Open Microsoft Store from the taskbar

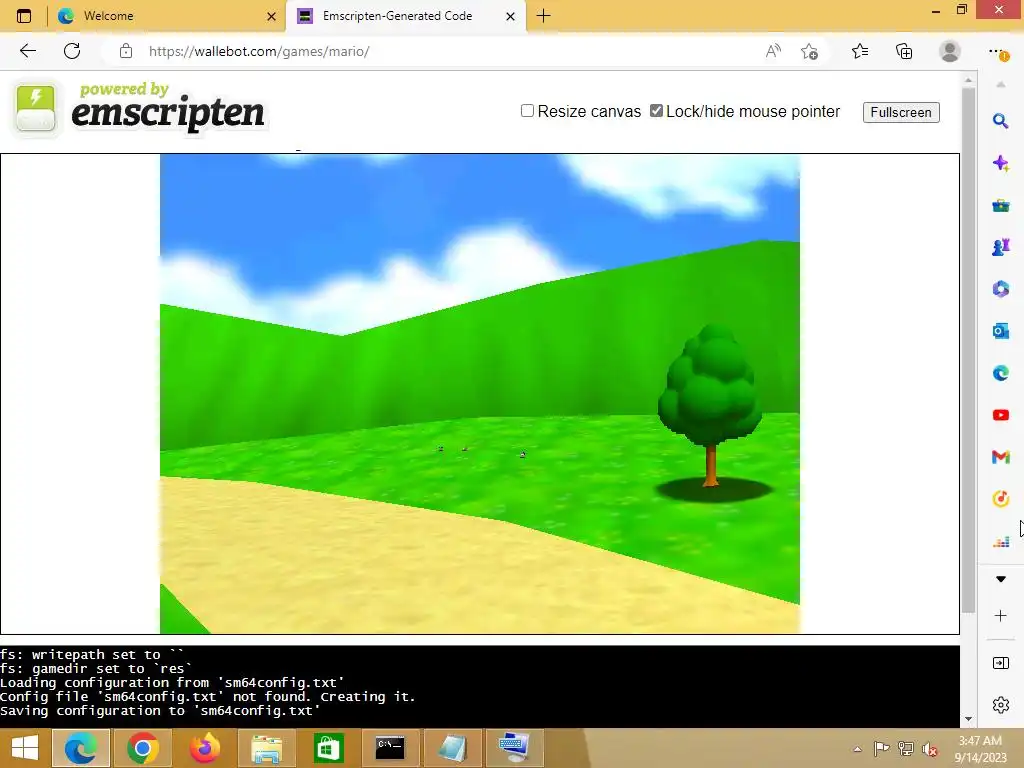pos(328,748)
